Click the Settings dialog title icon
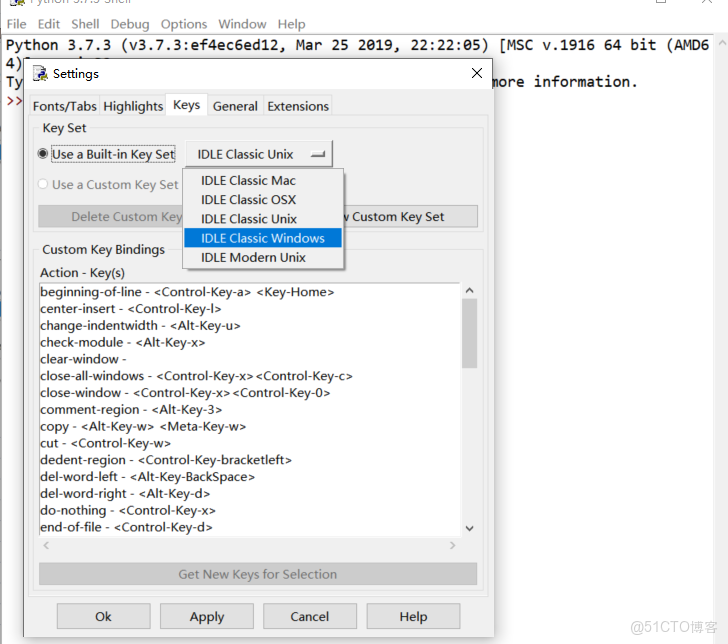The image size is (728, 644). (40, 73)
